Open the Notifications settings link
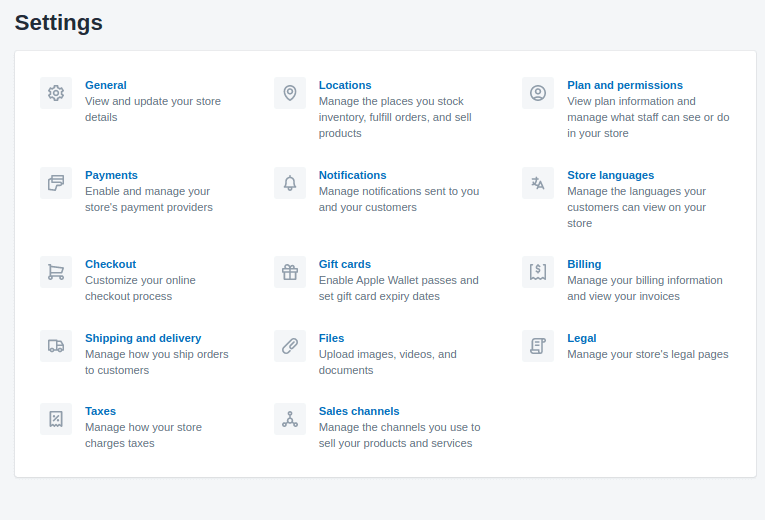Image resolution: width=765 pixels, height=520 pixels. [352, 175]
